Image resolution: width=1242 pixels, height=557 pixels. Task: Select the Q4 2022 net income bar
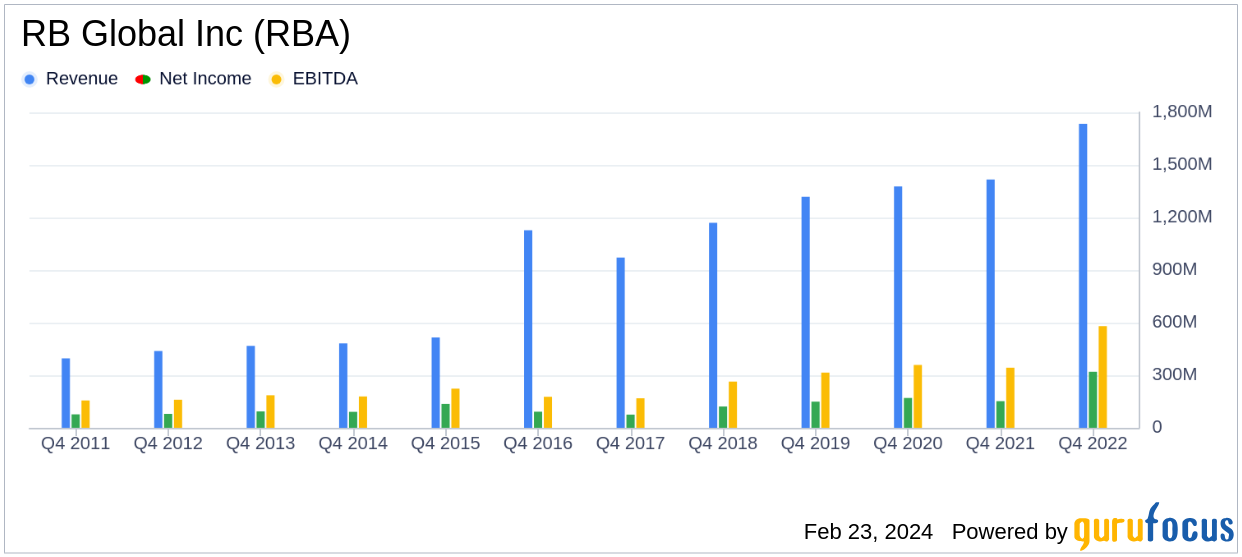[1093, 400]
